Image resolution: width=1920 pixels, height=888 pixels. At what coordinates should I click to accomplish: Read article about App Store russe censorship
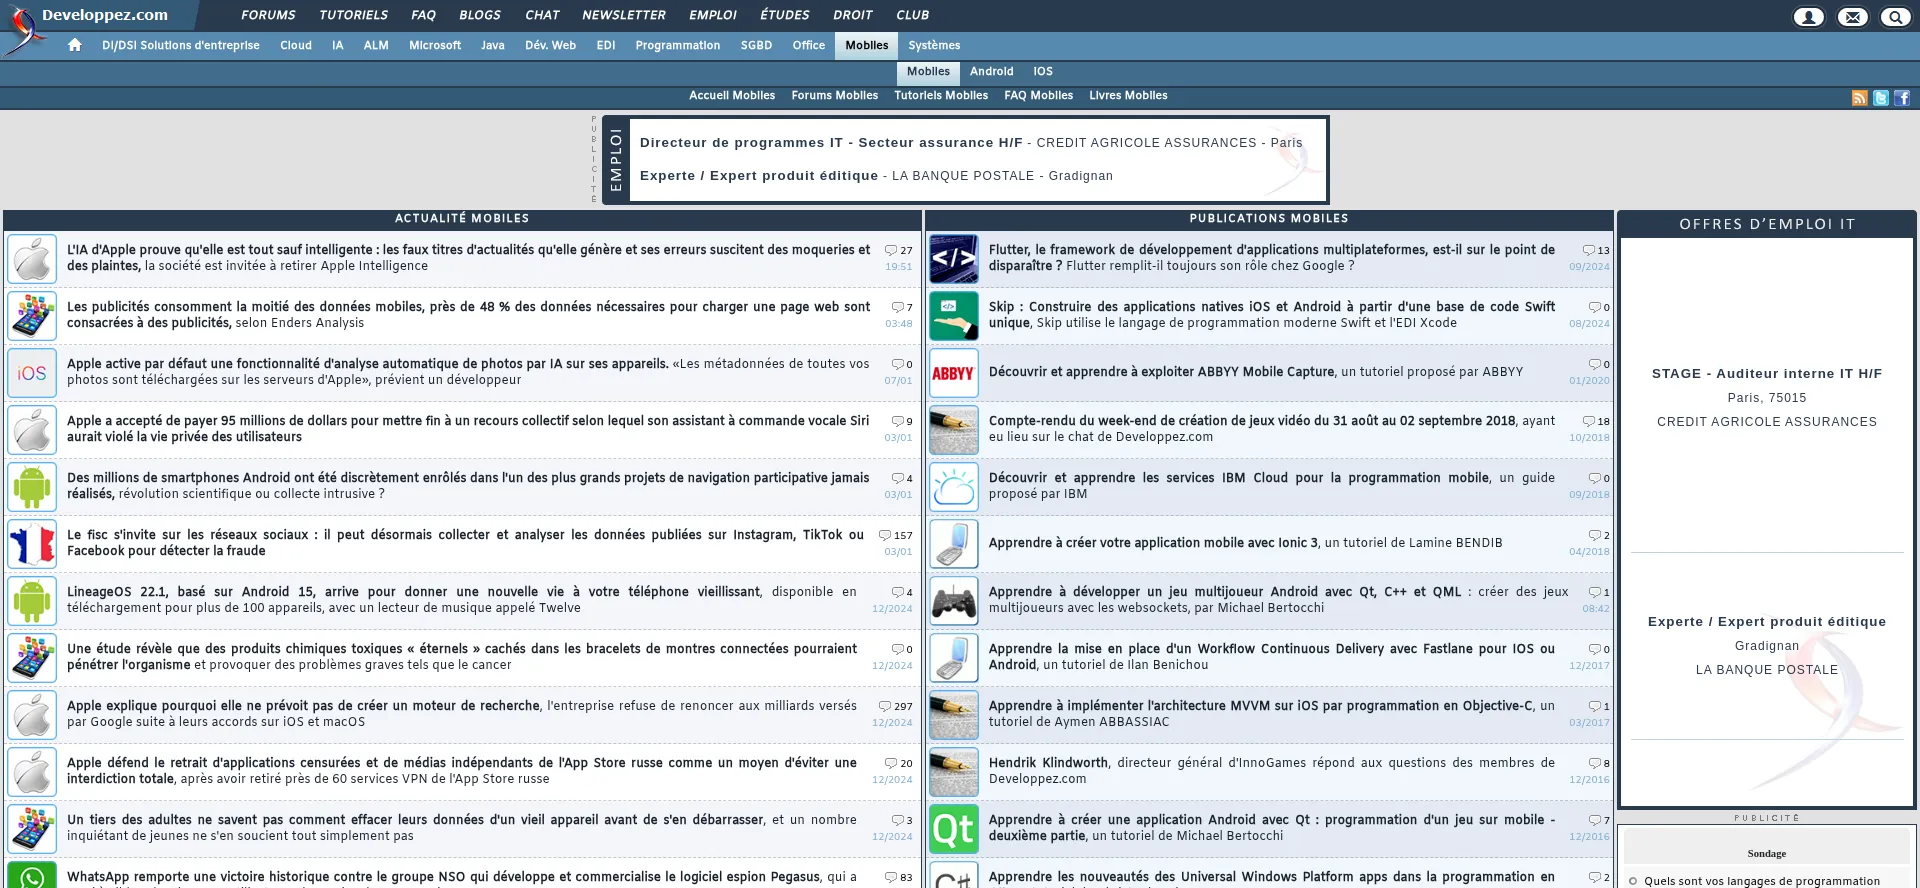click(x=462, y=771)
